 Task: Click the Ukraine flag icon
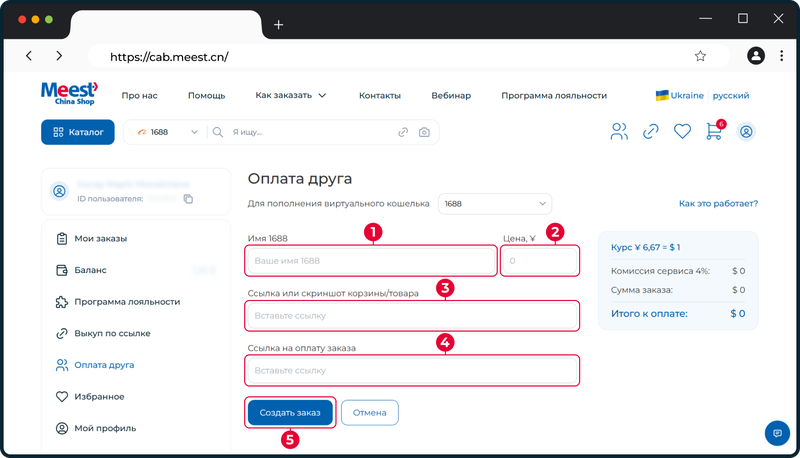662,95
